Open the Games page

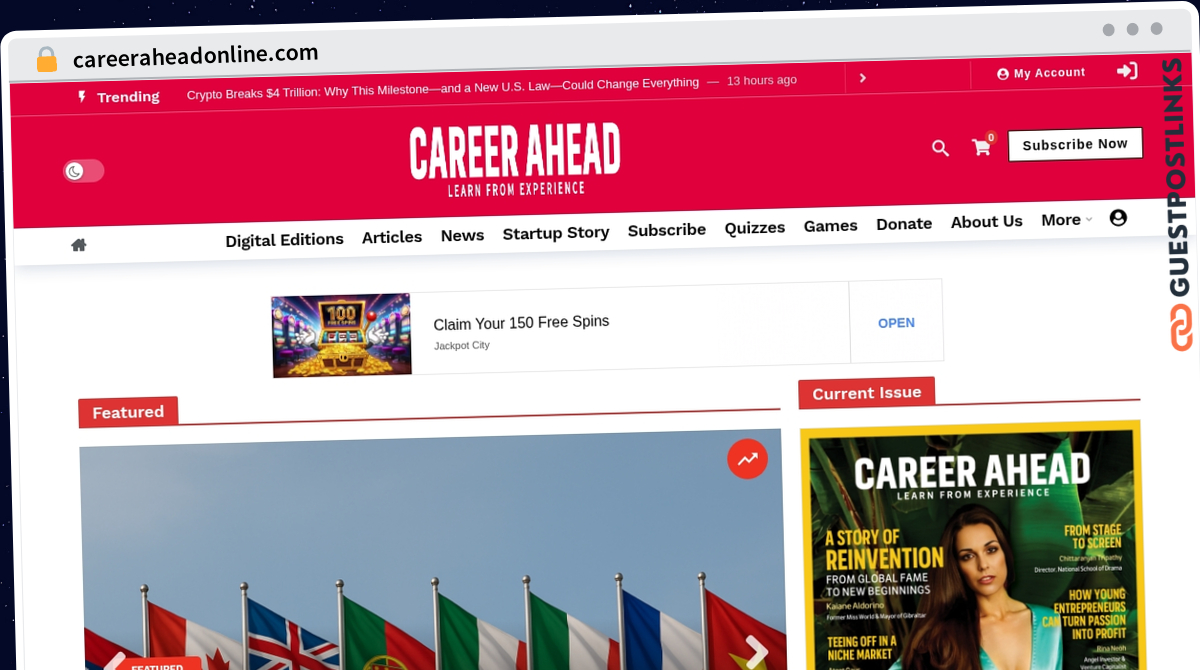(831, 226)
